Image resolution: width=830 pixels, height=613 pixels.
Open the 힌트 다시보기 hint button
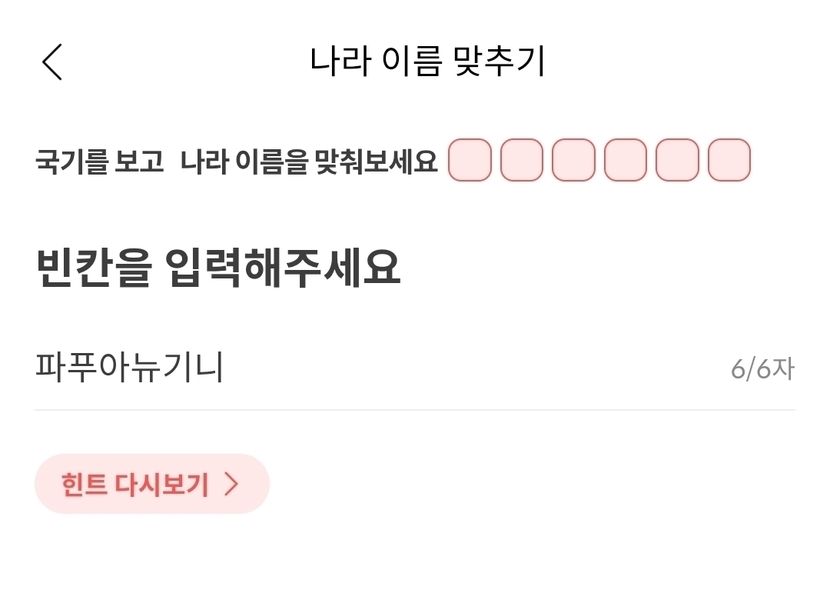(152, 484)
